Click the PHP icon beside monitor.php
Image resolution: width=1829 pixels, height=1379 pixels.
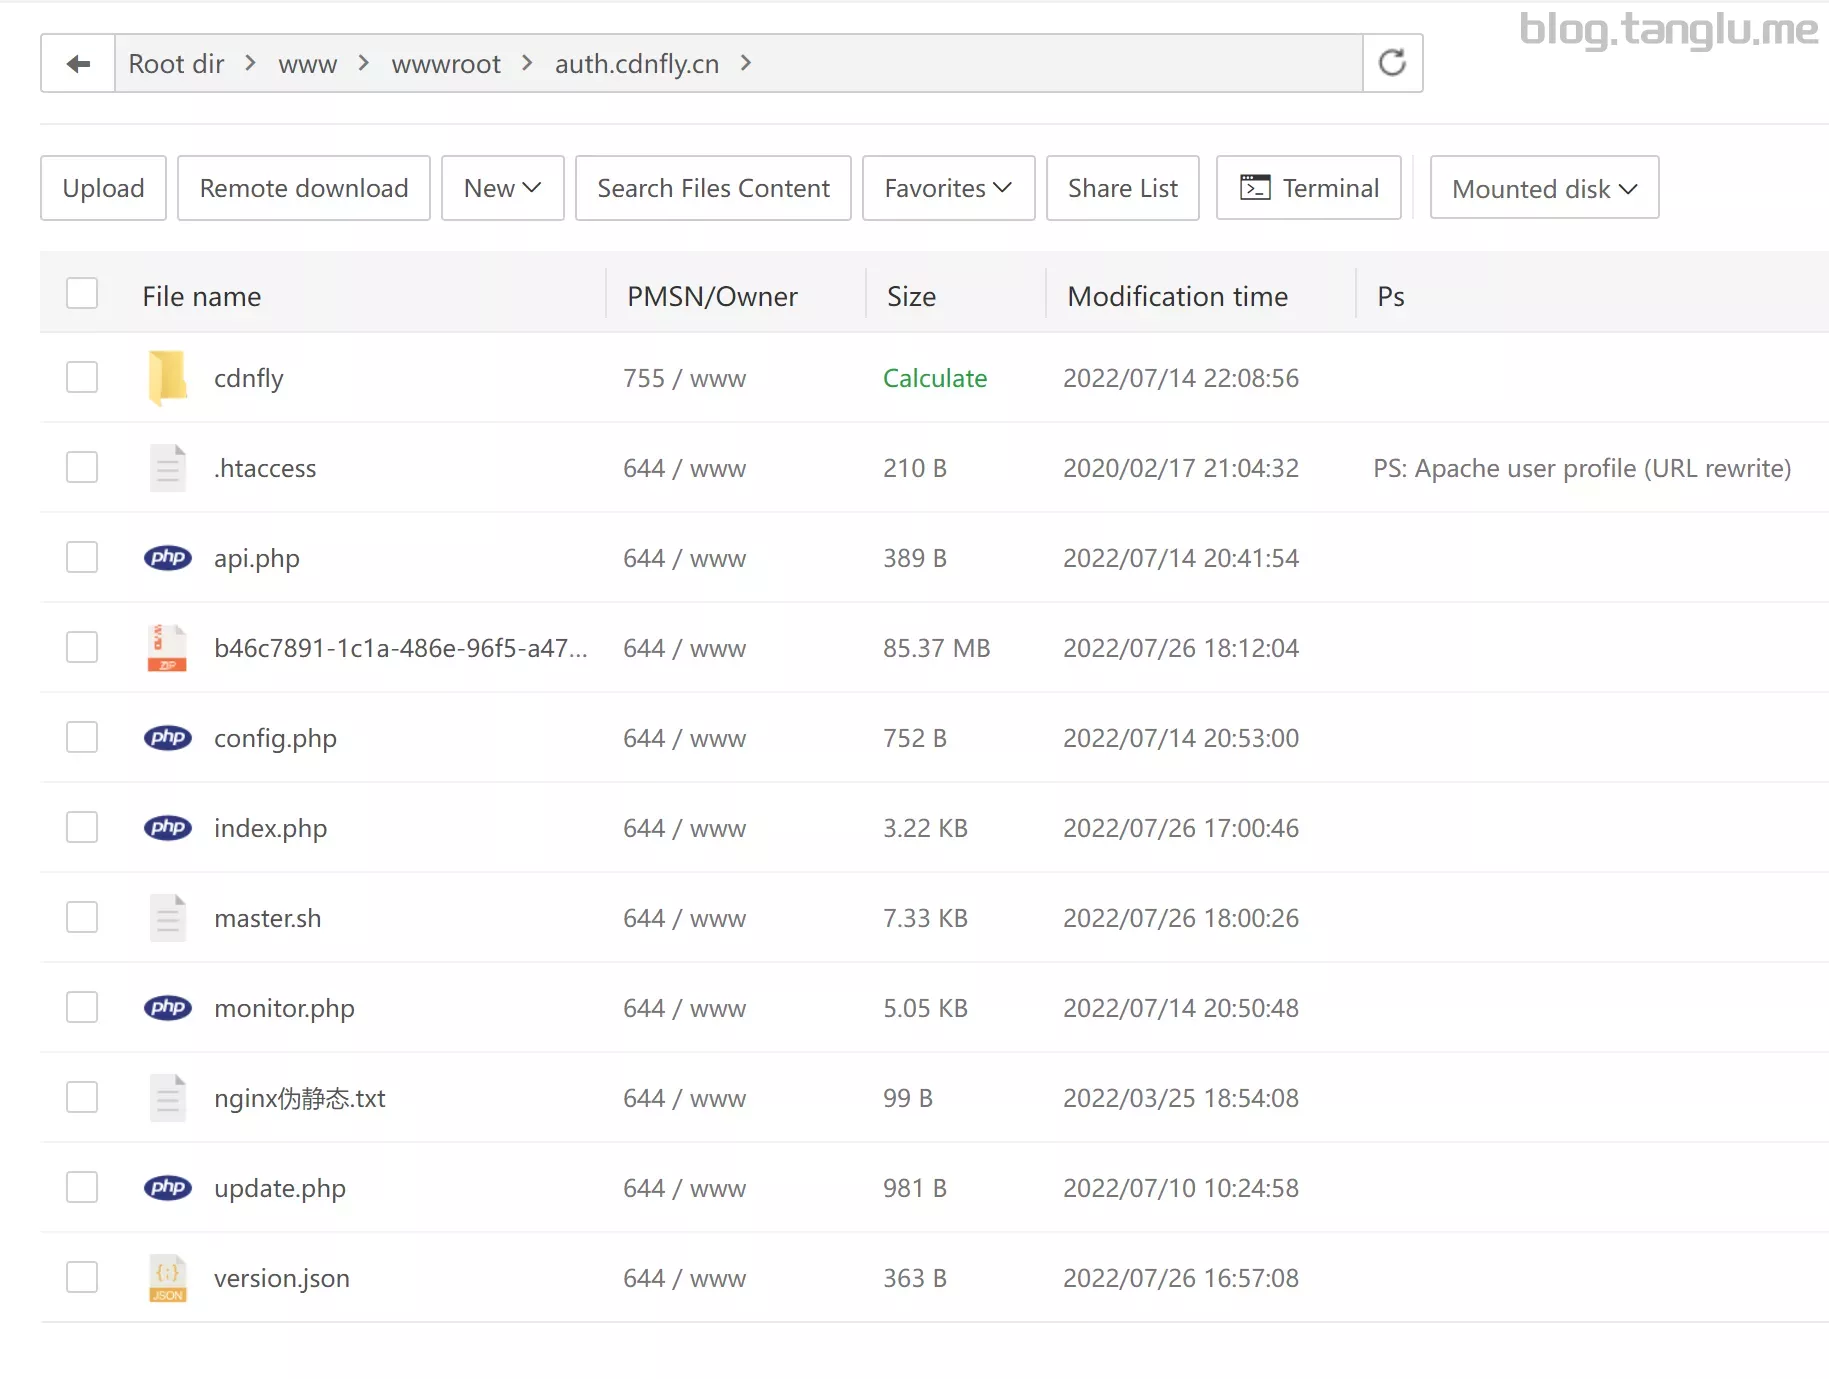pyautogui.click(x=167, y=1008)
